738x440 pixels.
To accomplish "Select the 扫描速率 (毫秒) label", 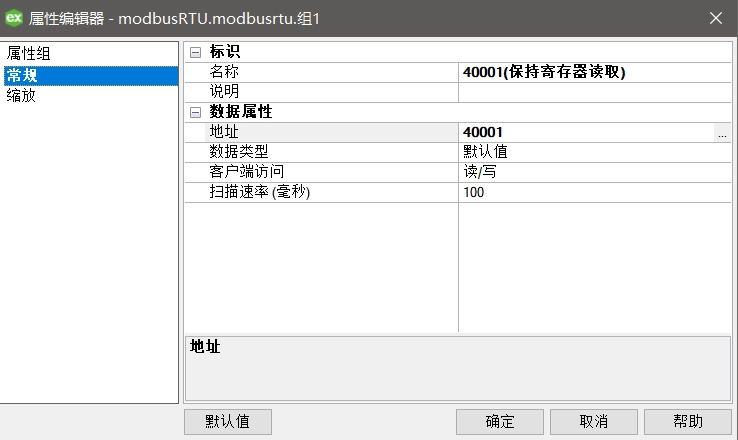I will (x=260, y=192).
